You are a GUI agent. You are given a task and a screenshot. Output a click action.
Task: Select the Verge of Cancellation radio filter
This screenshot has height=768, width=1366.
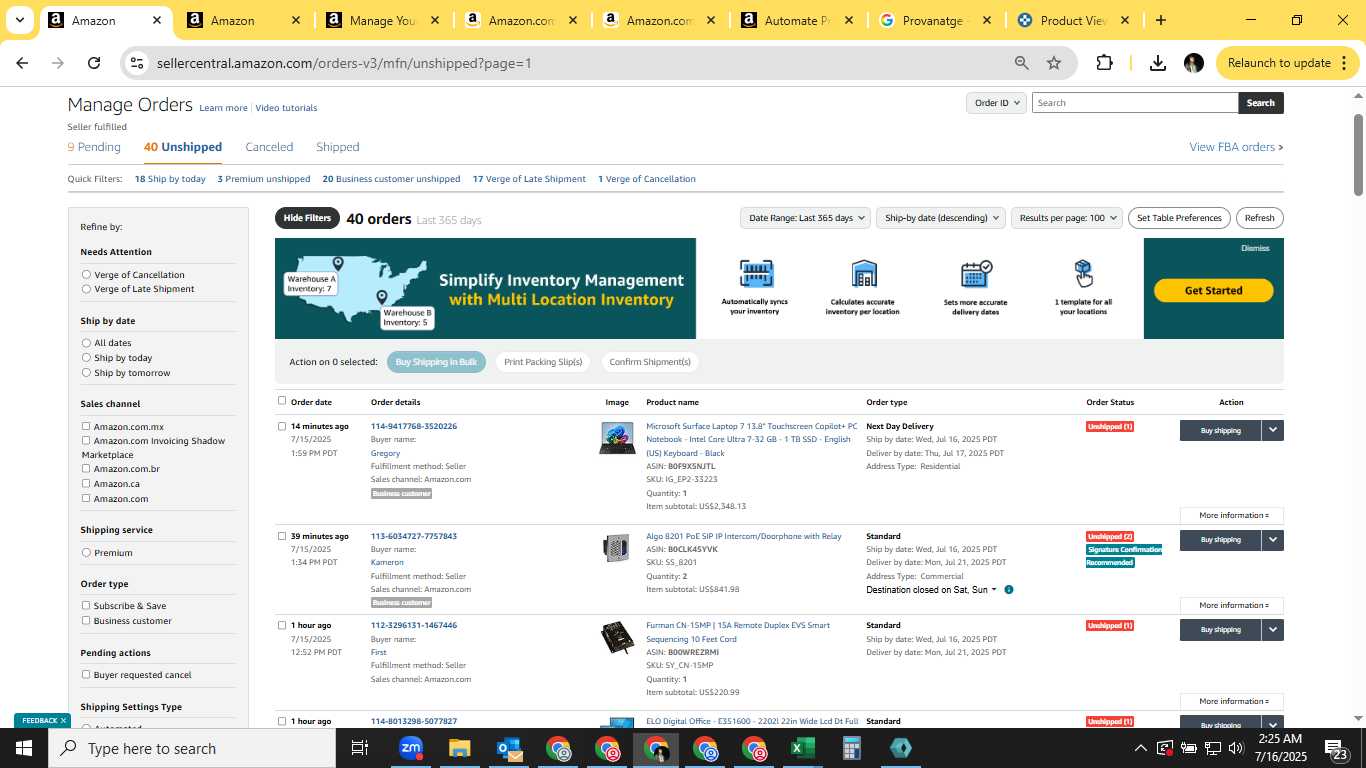point(86,274)
